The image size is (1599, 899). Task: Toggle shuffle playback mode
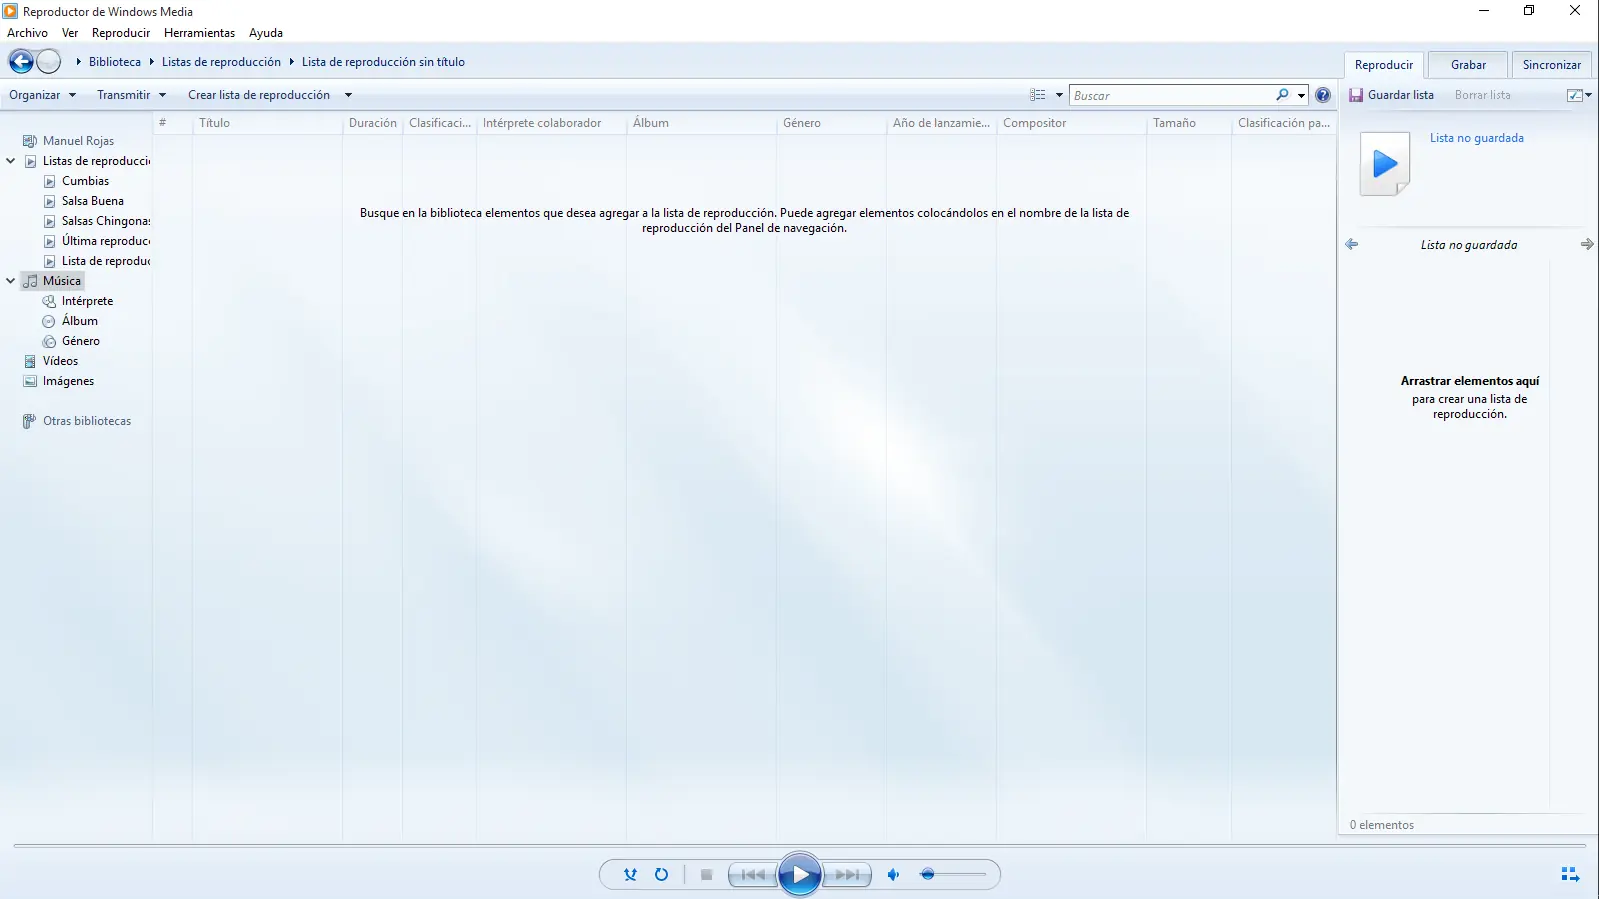(x=630, y=874)
